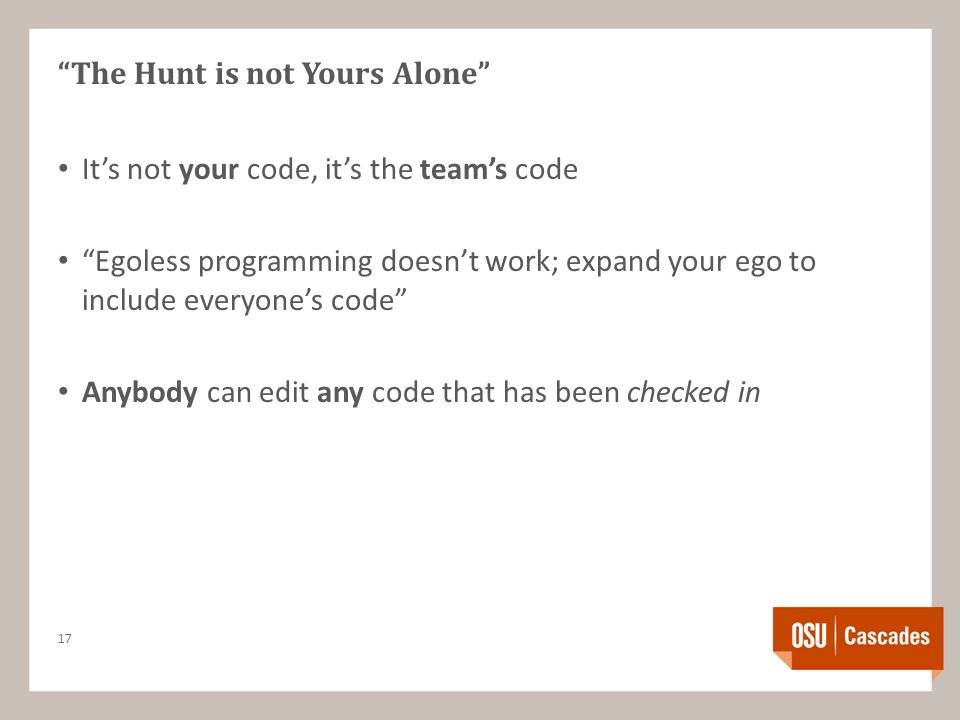
Task: Click the Cascades word in the logo
Action: tap(887, 636)
